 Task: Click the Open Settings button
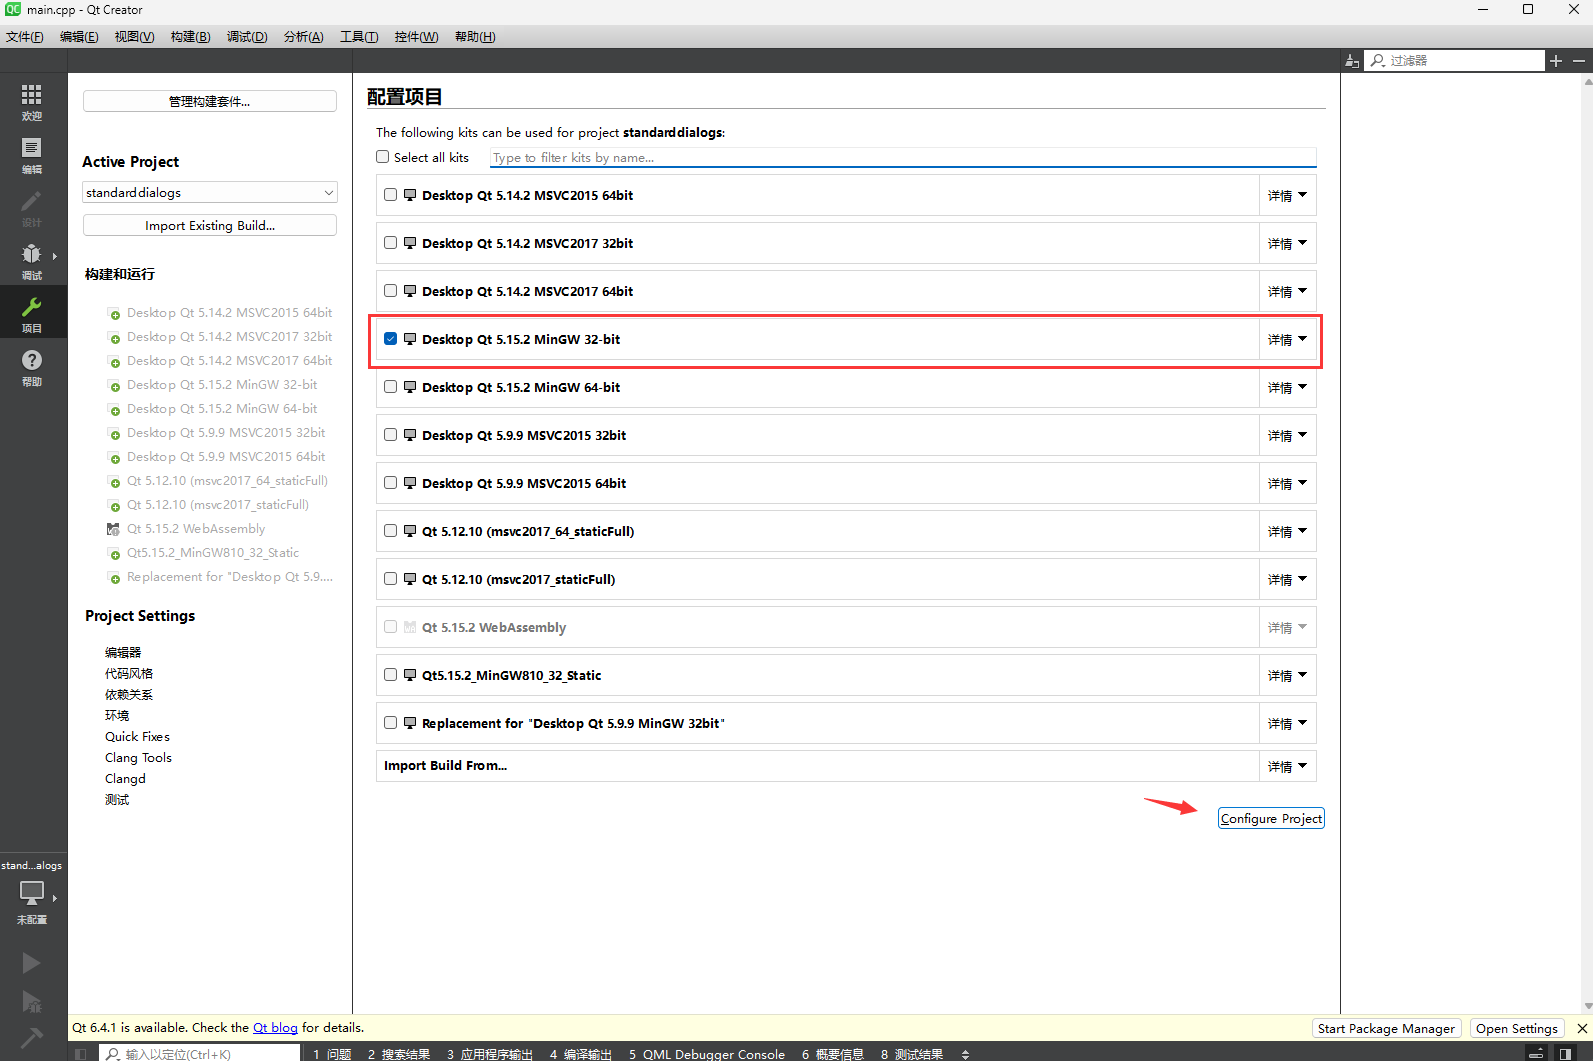tap(1517, 1028)
